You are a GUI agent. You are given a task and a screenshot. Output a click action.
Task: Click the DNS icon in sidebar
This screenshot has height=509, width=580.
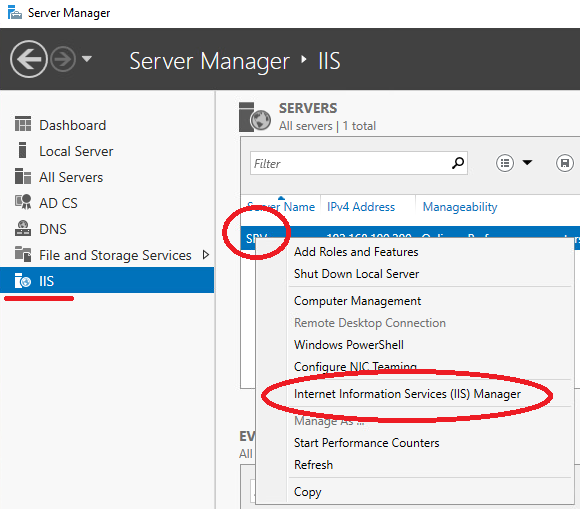[x=23, y=228]
